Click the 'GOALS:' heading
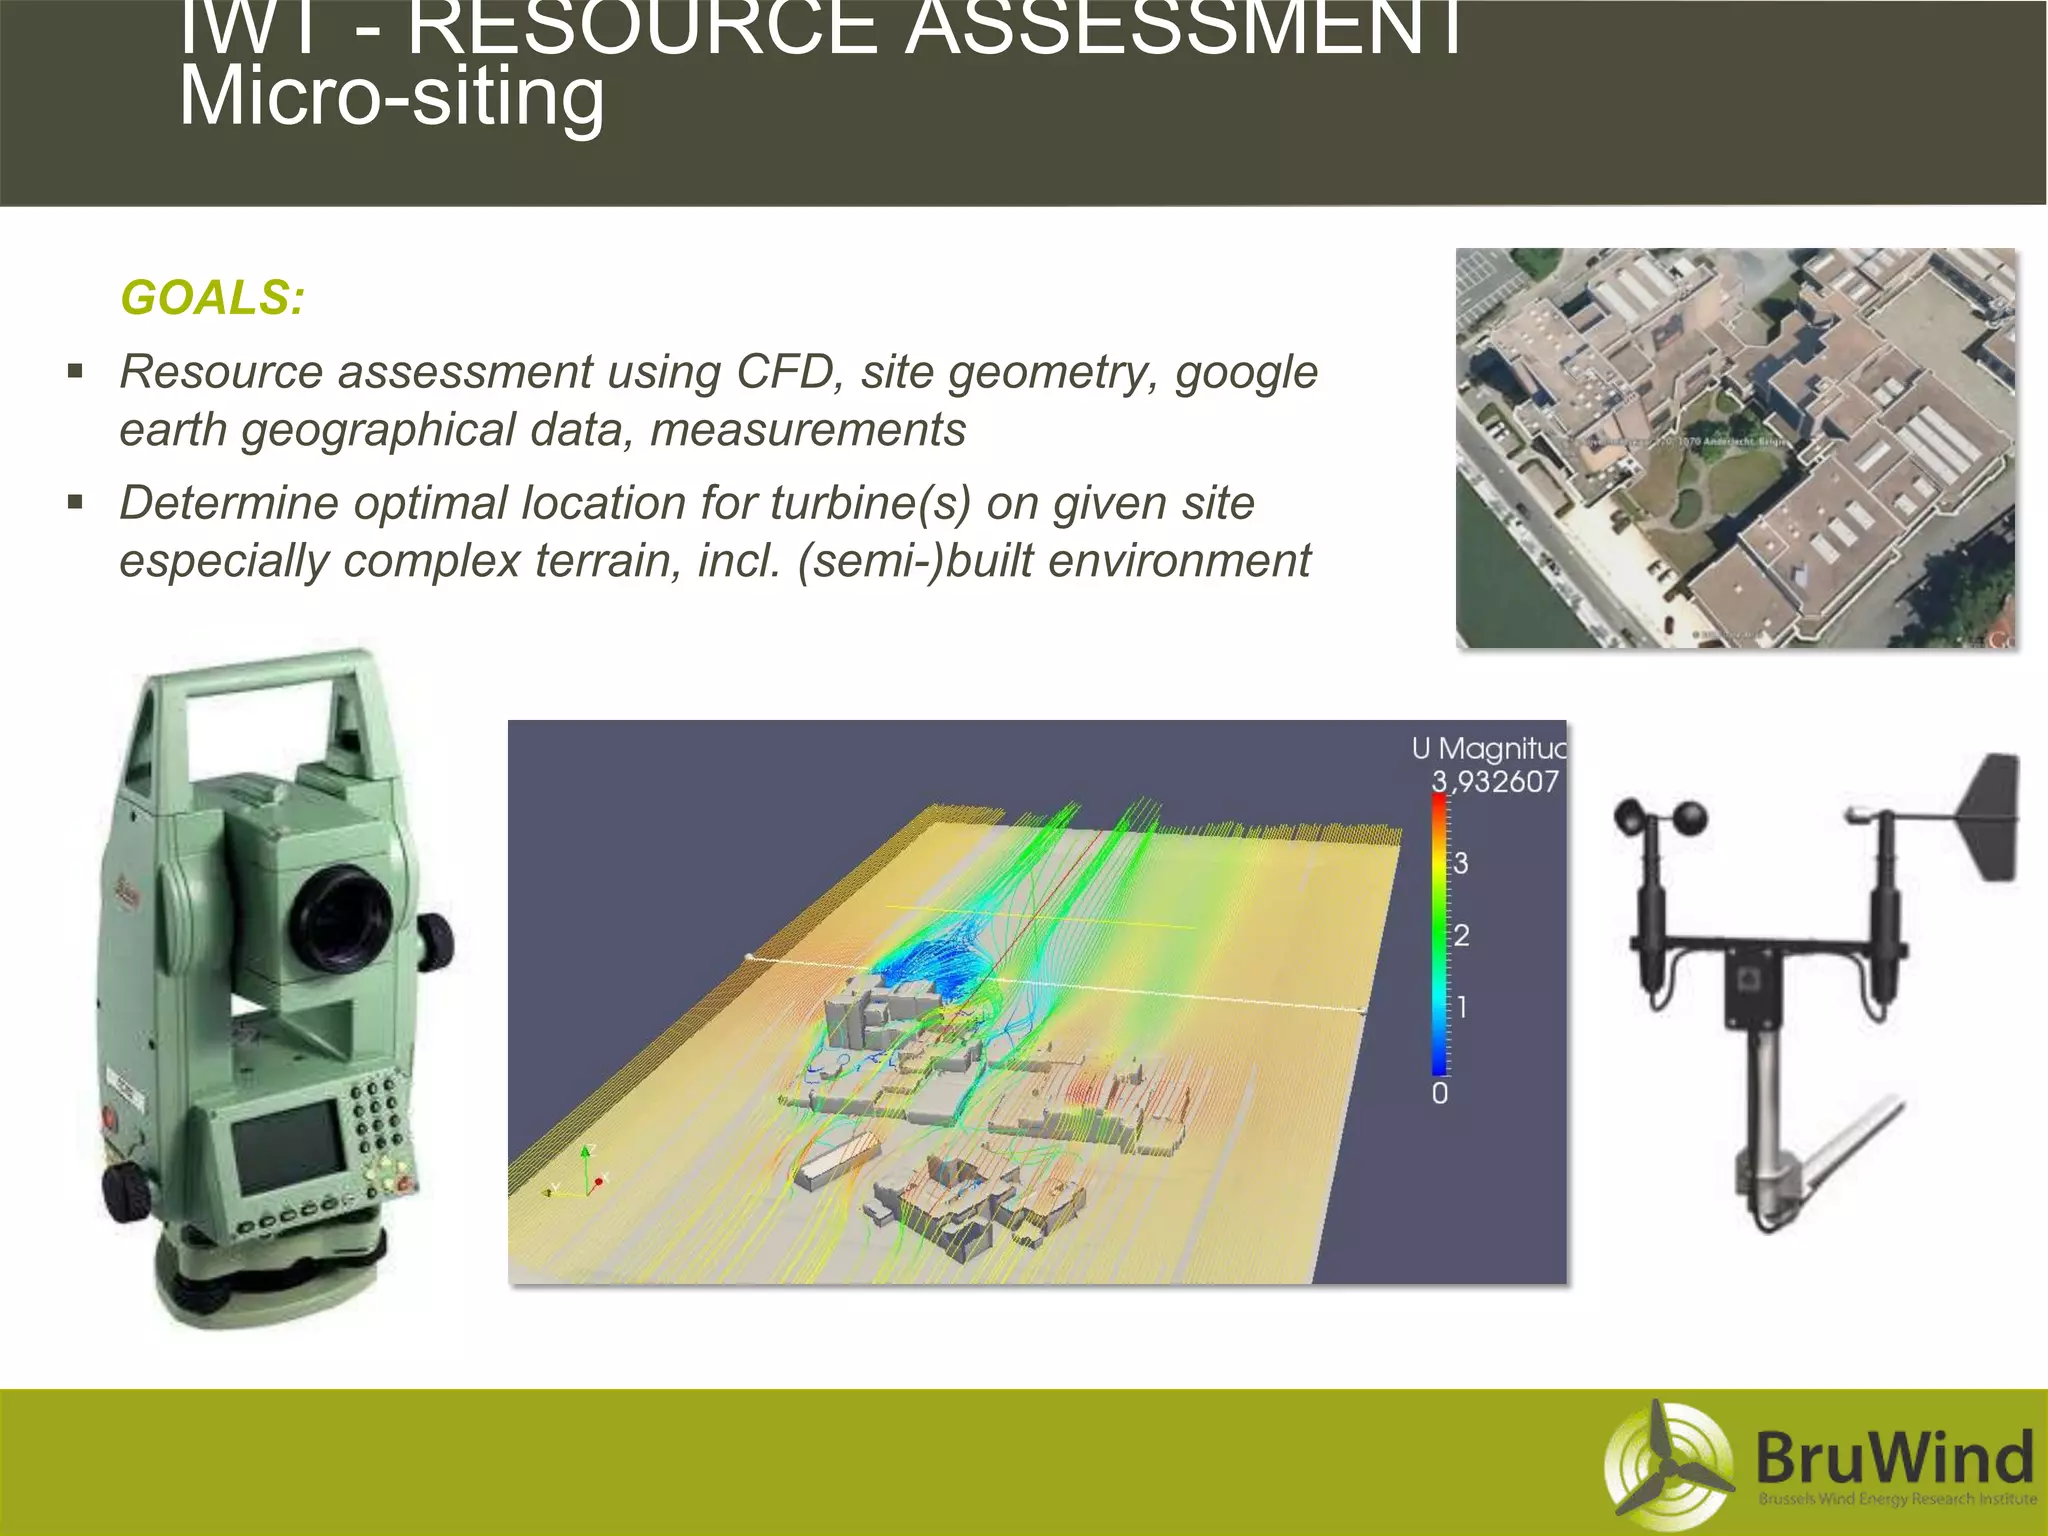This screenshot has height=1536, width=2048. [212, 298]
